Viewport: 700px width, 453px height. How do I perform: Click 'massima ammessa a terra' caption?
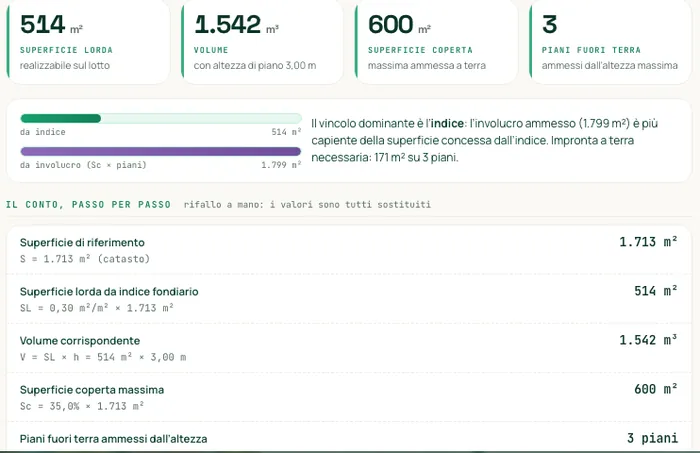tap(427, 66)
